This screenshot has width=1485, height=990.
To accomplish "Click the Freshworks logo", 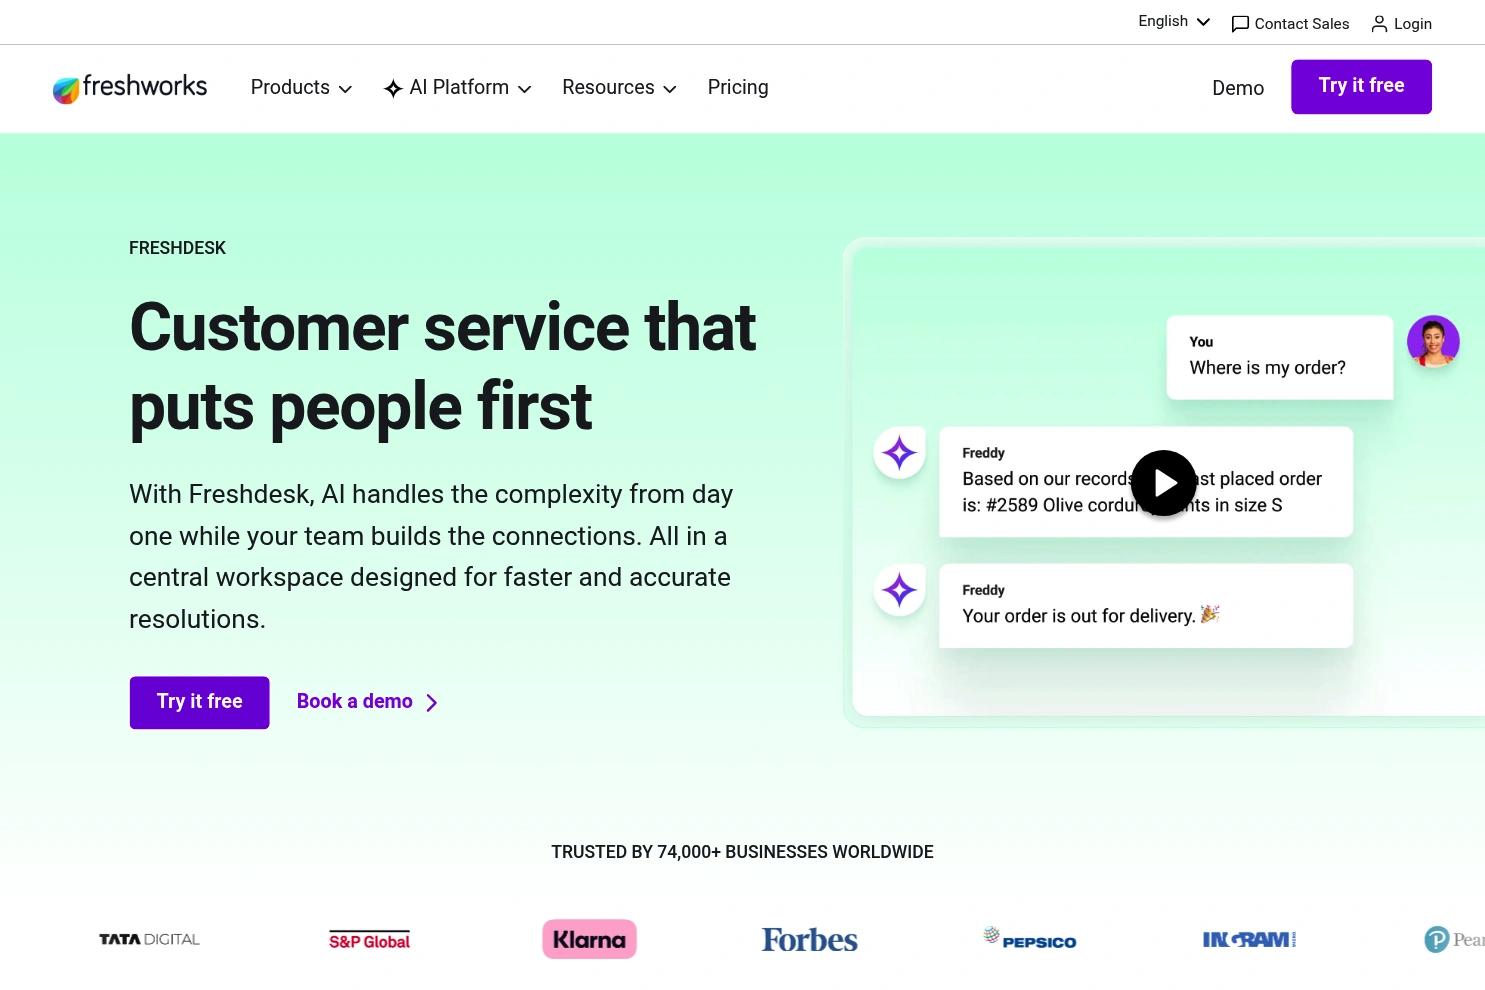I will (x=130, y=88).
